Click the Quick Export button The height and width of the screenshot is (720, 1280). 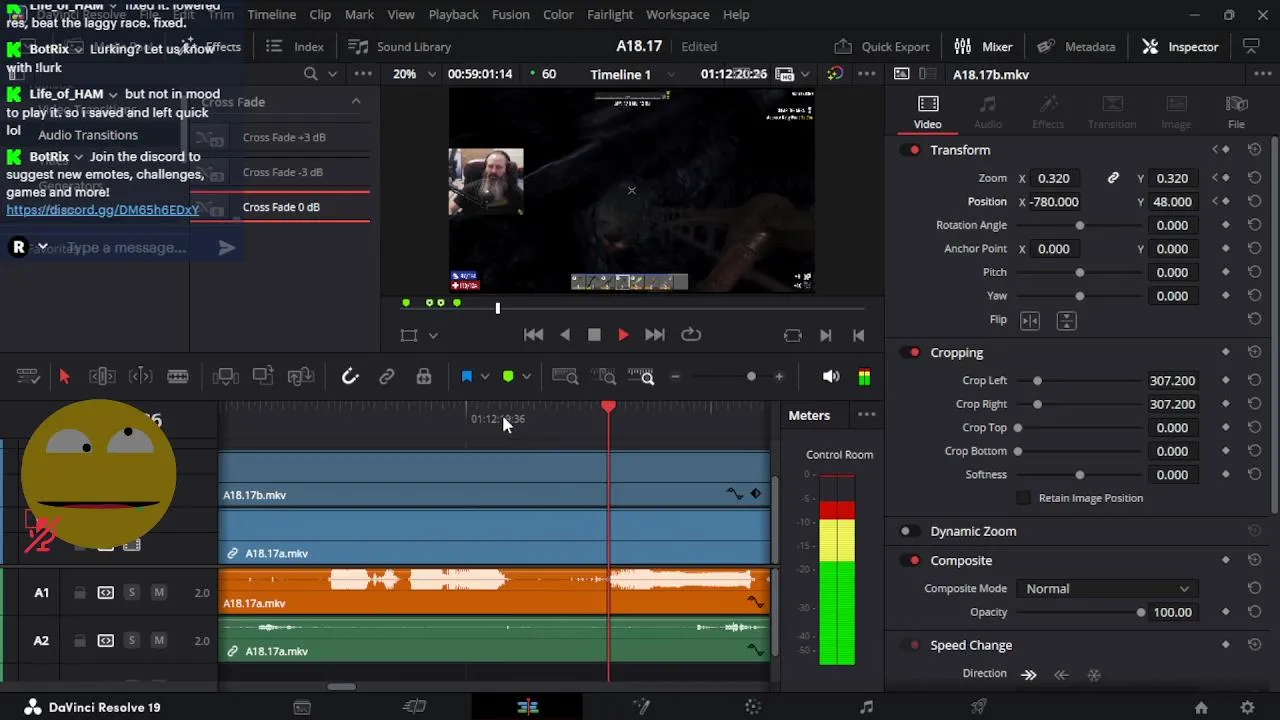point(882,46)
